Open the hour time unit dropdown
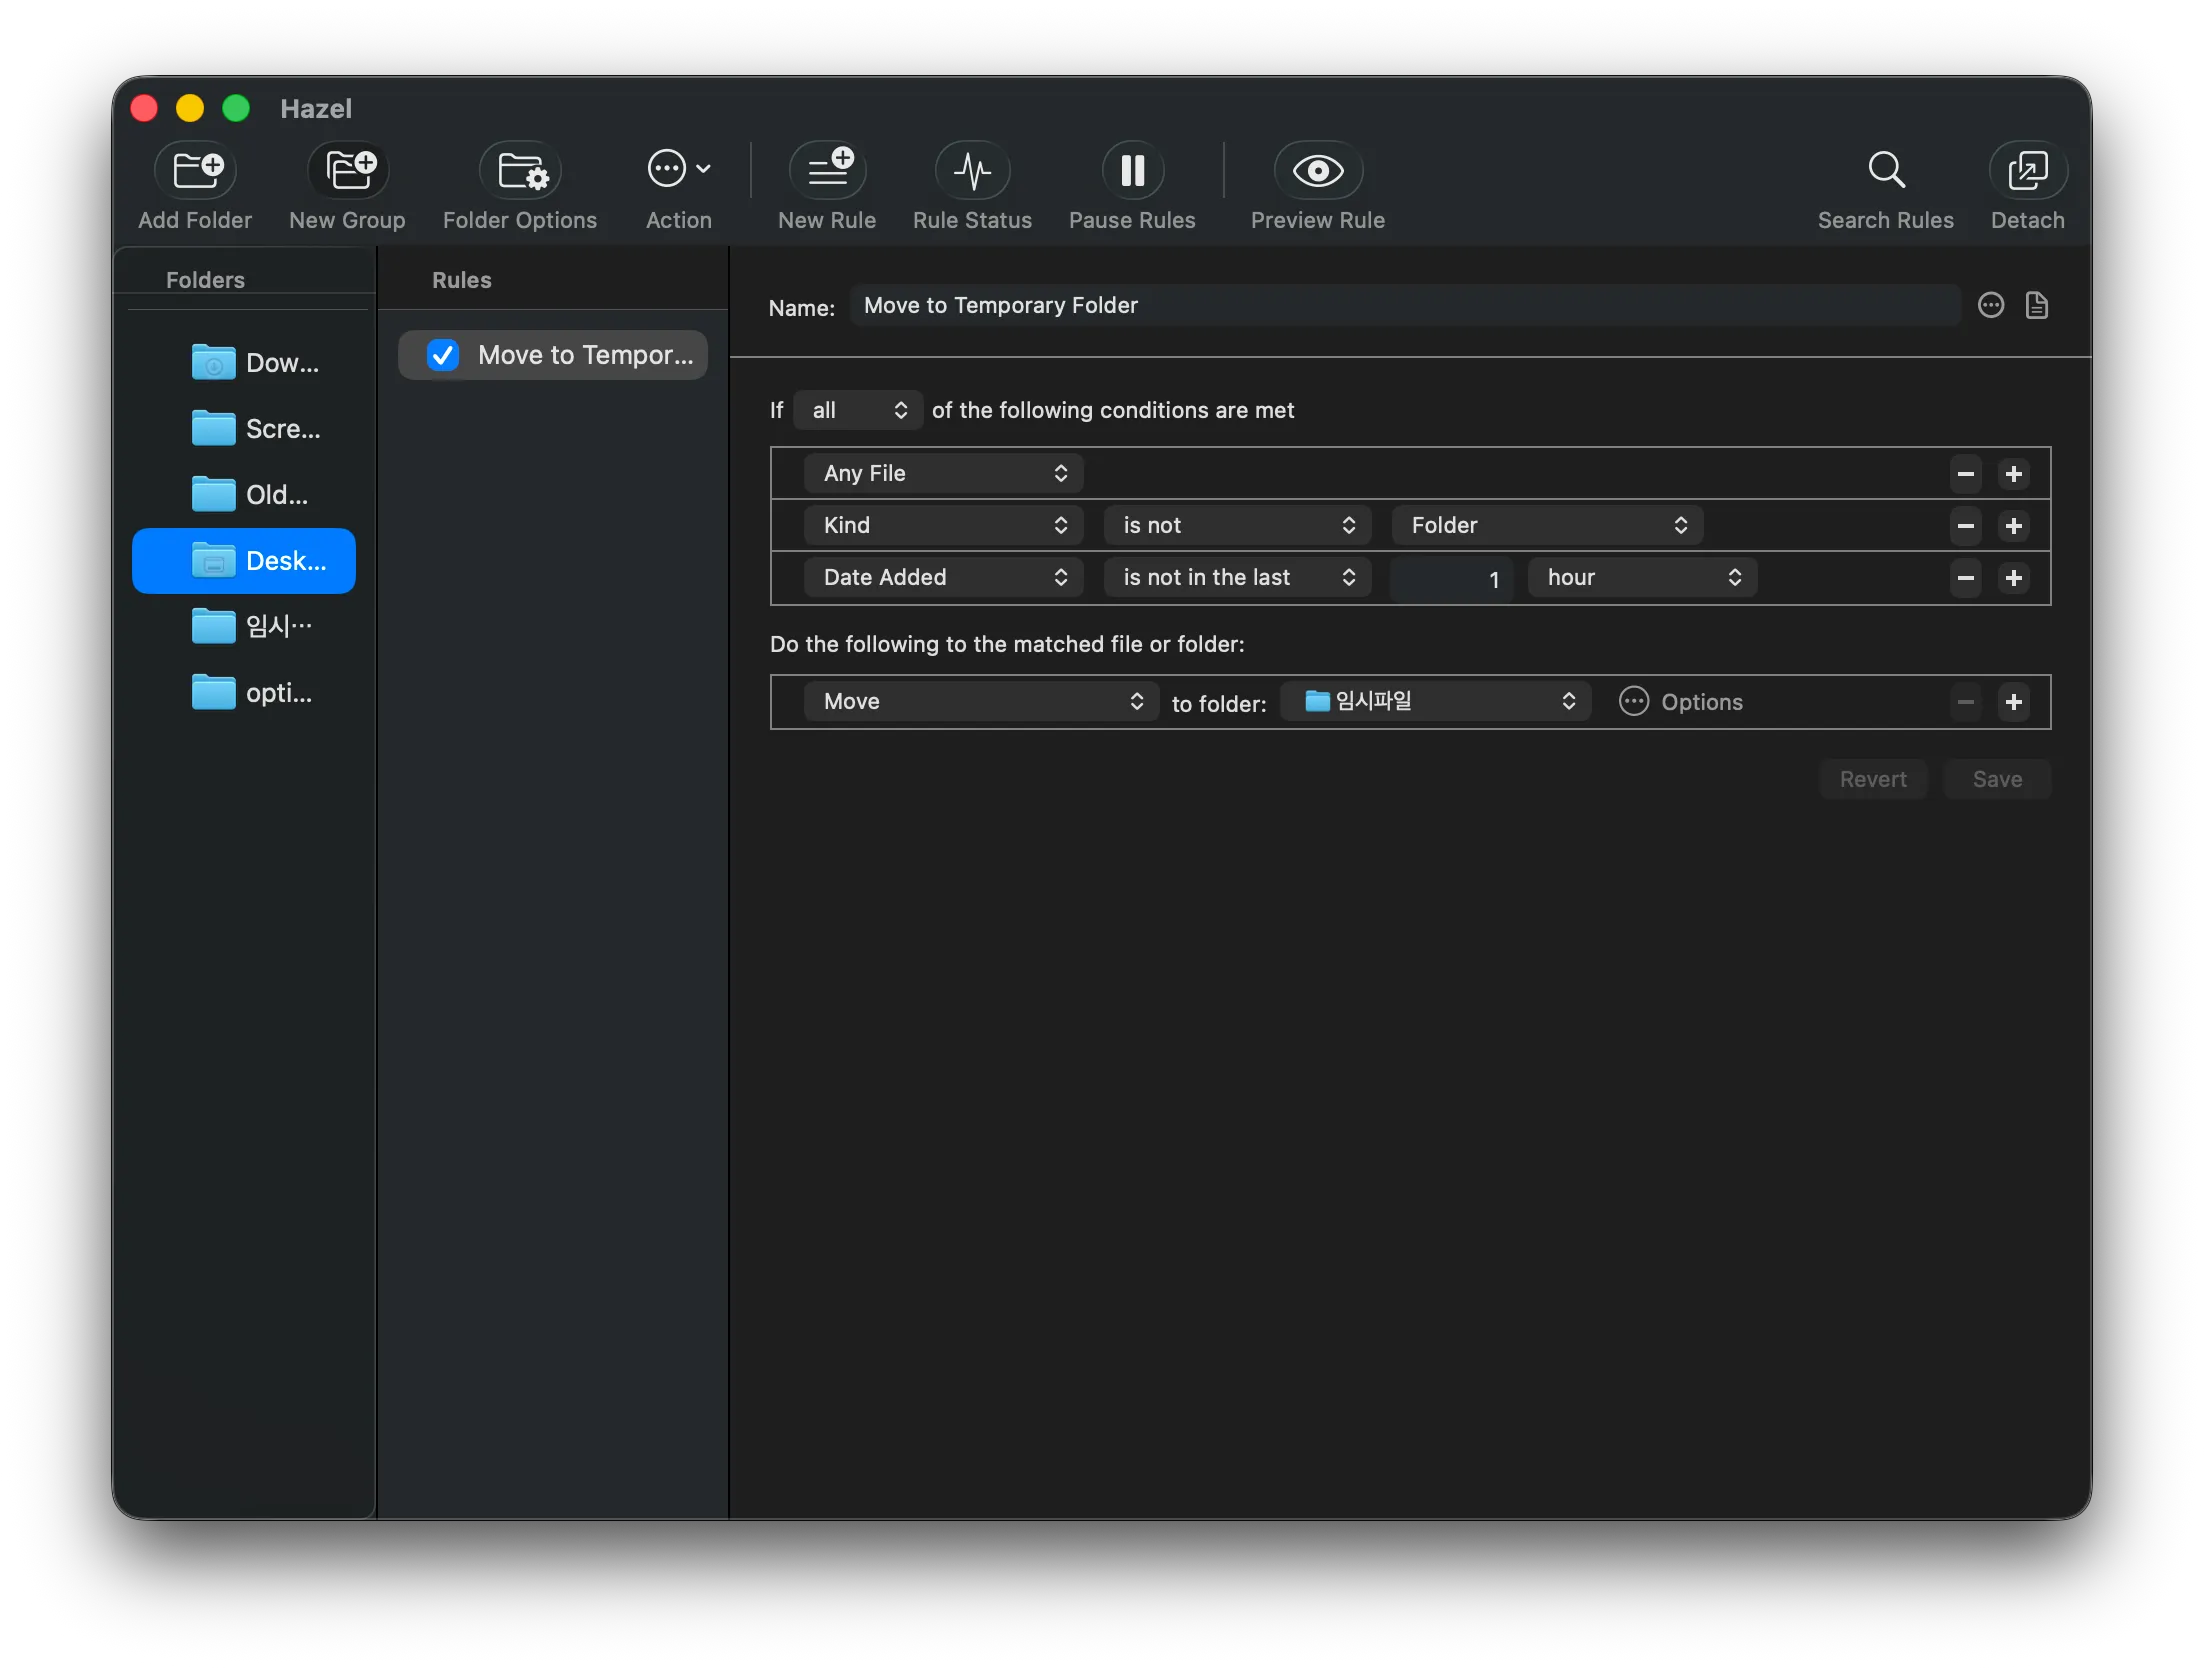 click(1642, 577)
